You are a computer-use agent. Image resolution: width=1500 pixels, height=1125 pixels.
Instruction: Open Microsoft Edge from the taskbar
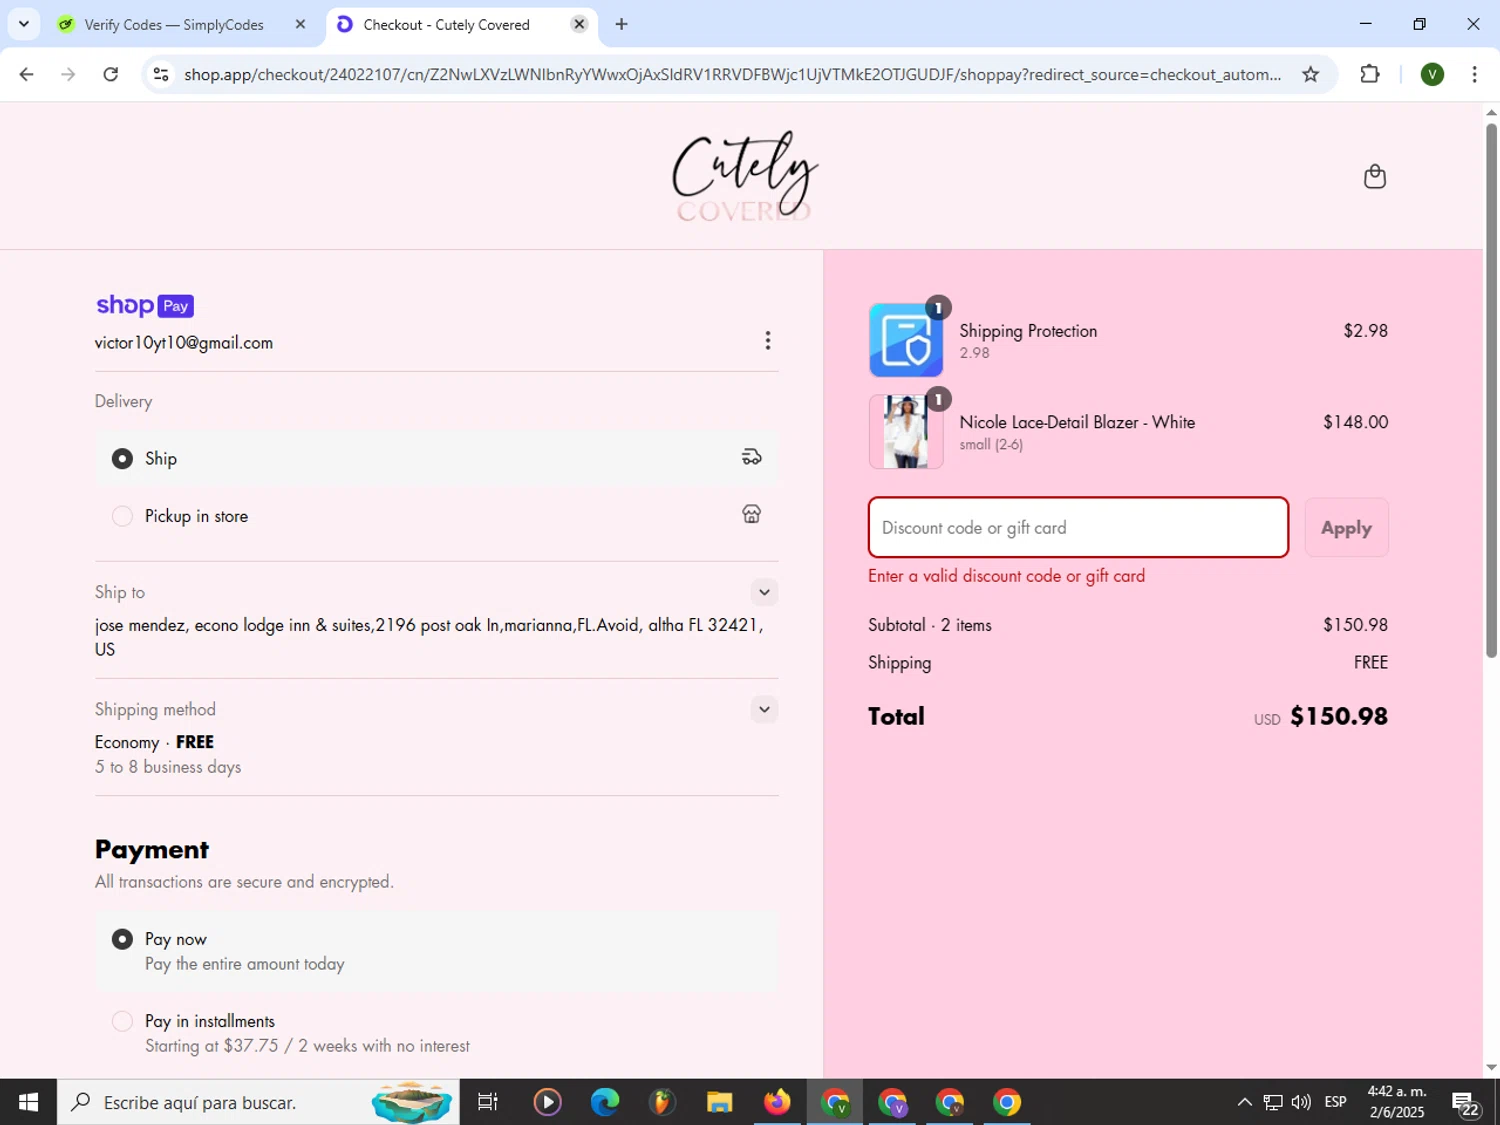(605, 1102)
